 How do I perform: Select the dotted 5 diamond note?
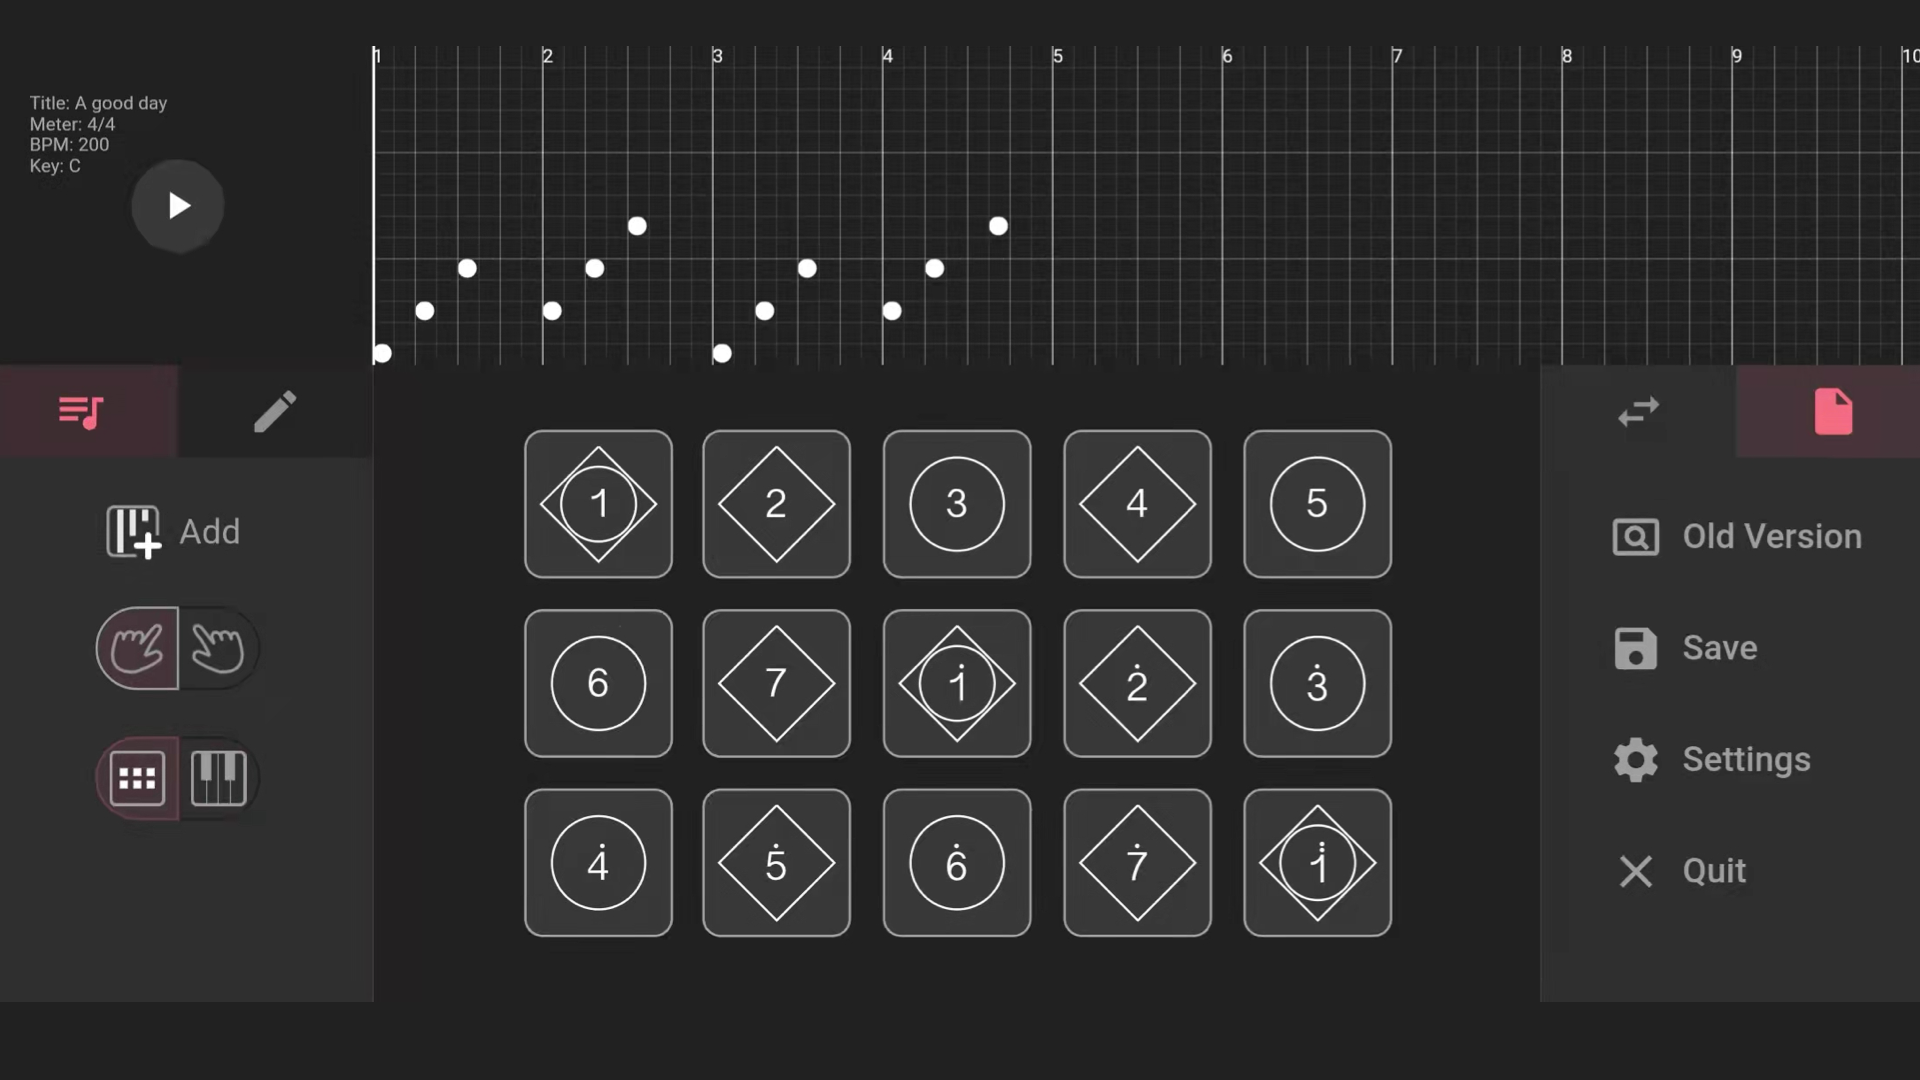777,864
